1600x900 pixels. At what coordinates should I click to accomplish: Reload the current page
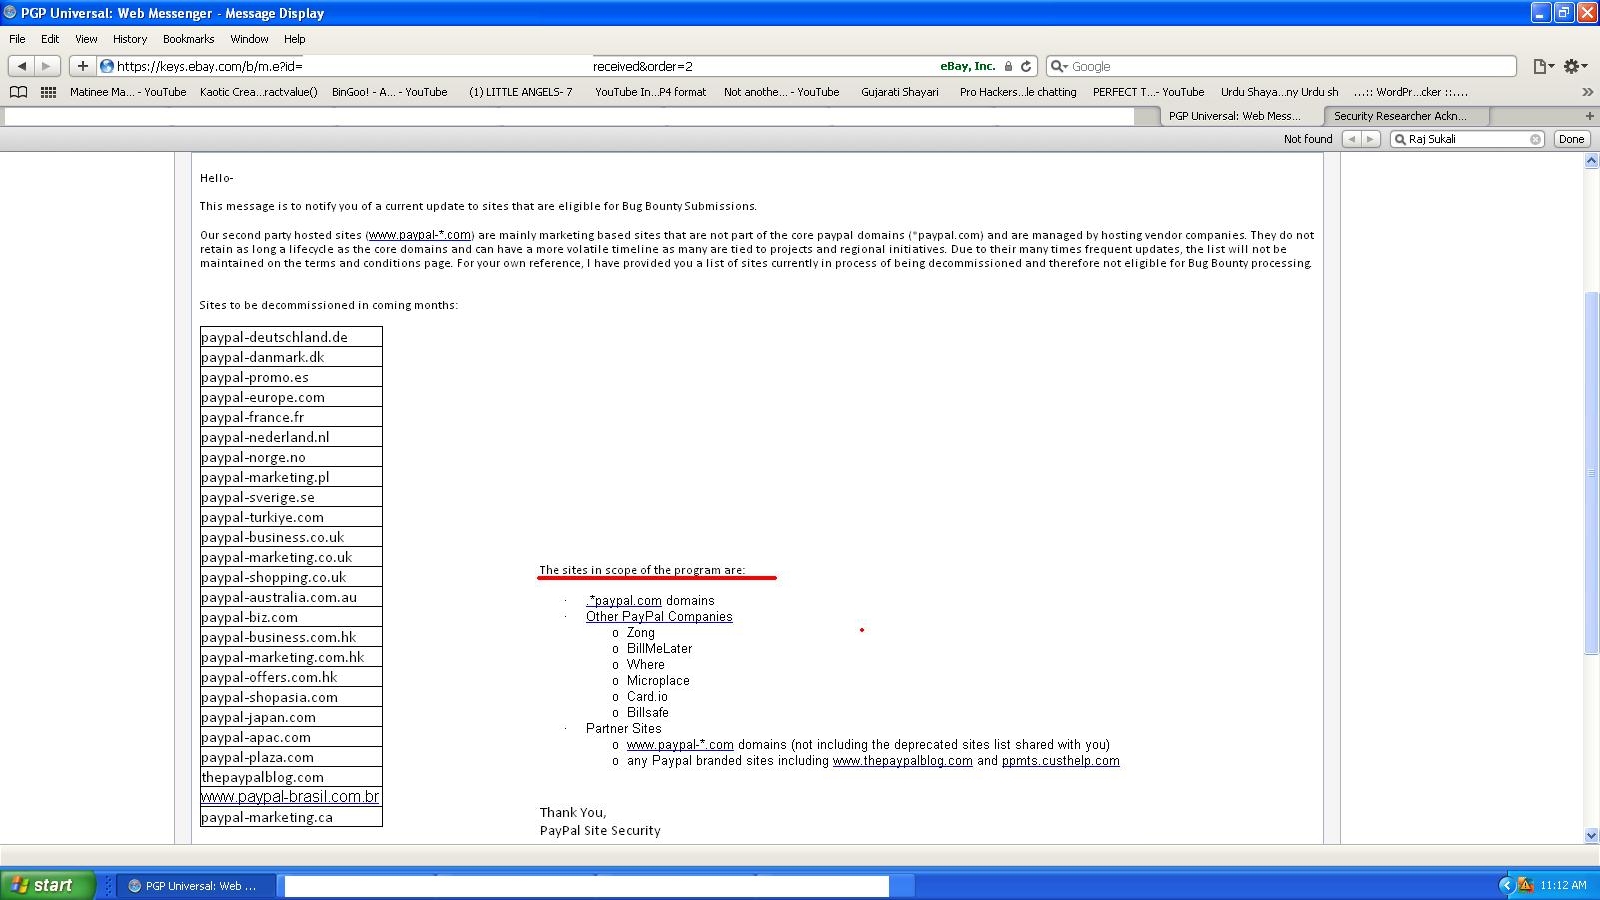pos(1026,67)
